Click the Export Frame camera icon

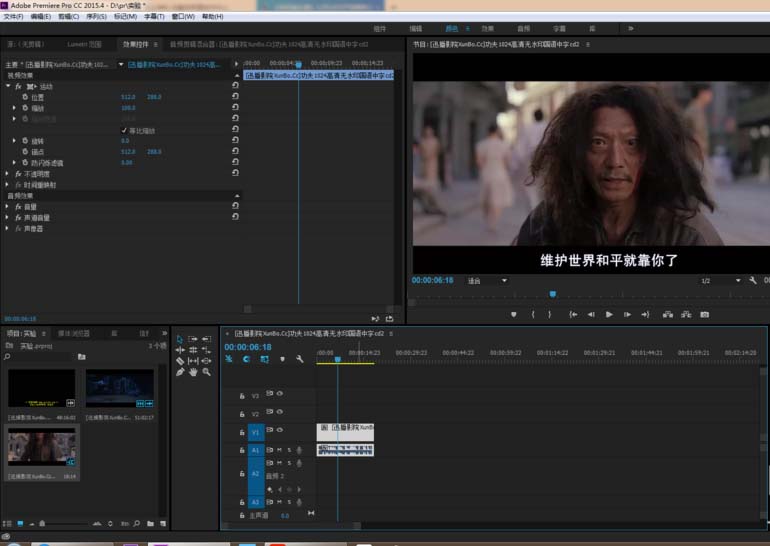704,314
